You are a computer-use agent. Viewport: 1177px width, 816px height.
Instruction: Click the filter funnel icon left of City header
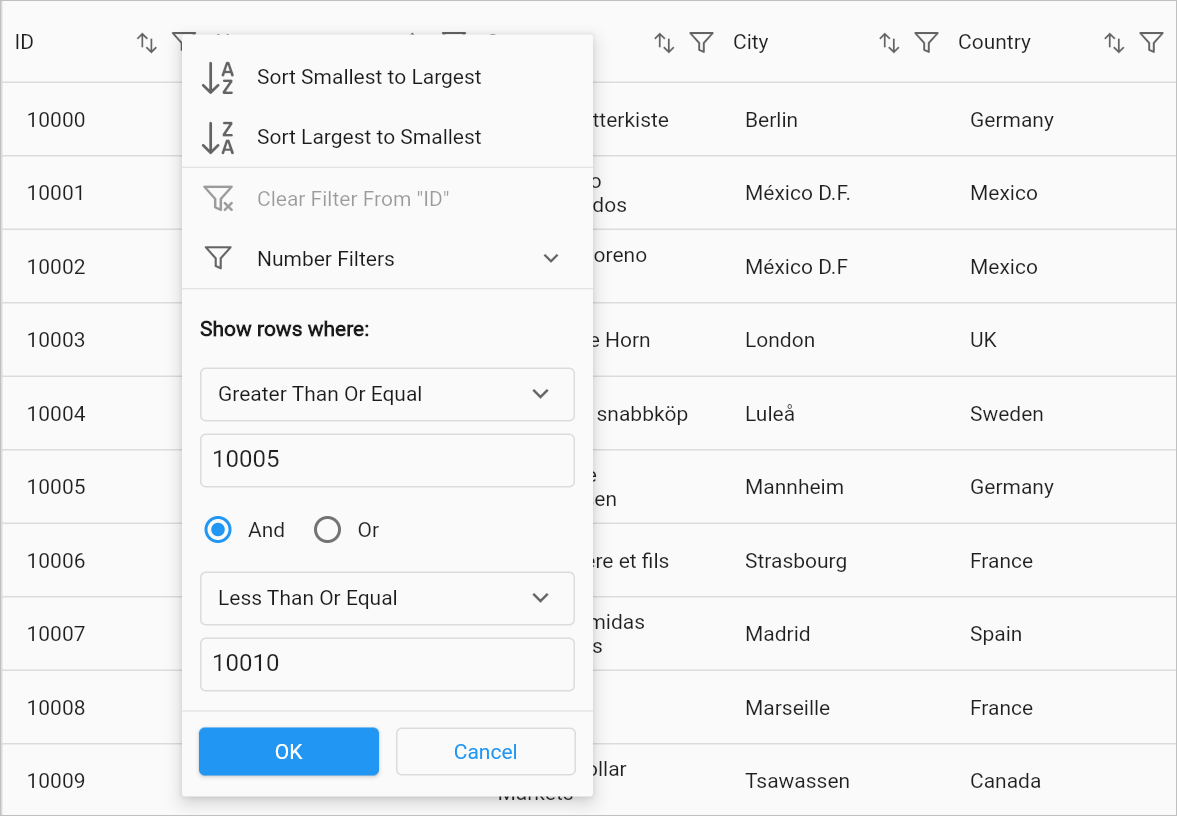[701, 43]
